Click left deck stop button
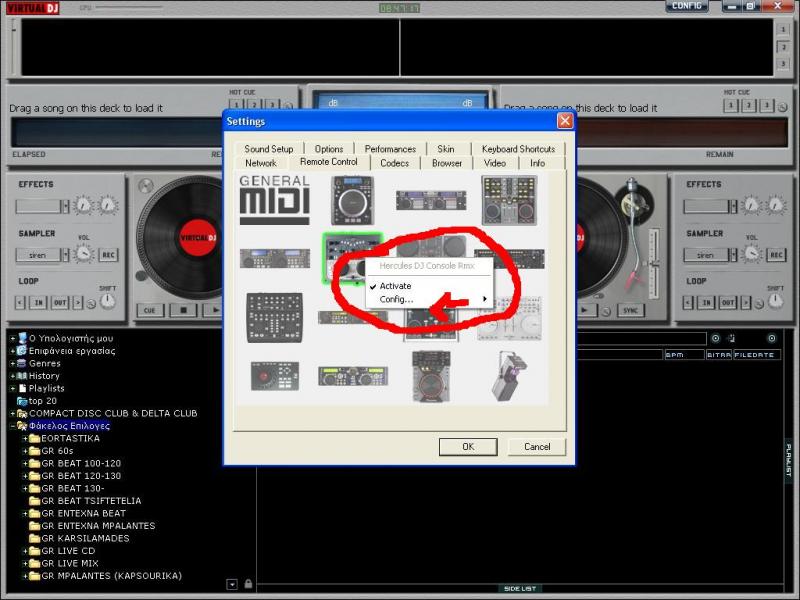The image size is (800, 600). point(183,310)
